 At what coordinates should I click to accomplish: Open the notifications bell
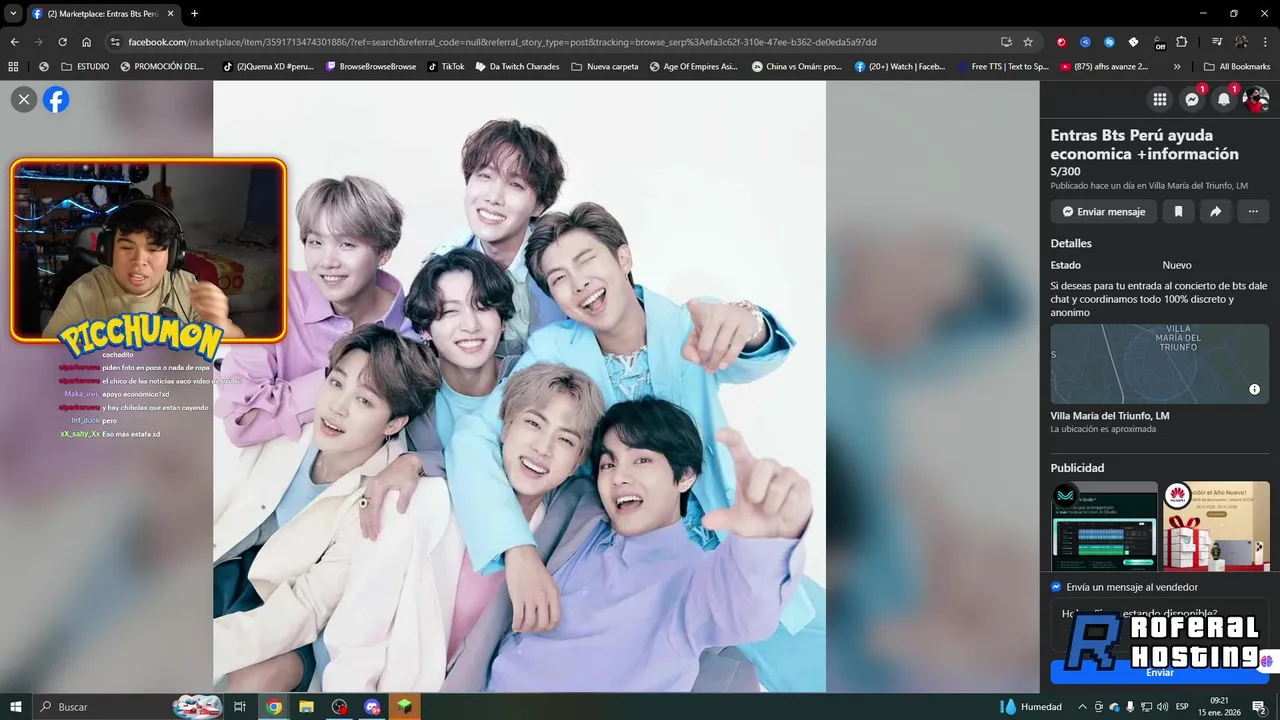(1224, 99)
